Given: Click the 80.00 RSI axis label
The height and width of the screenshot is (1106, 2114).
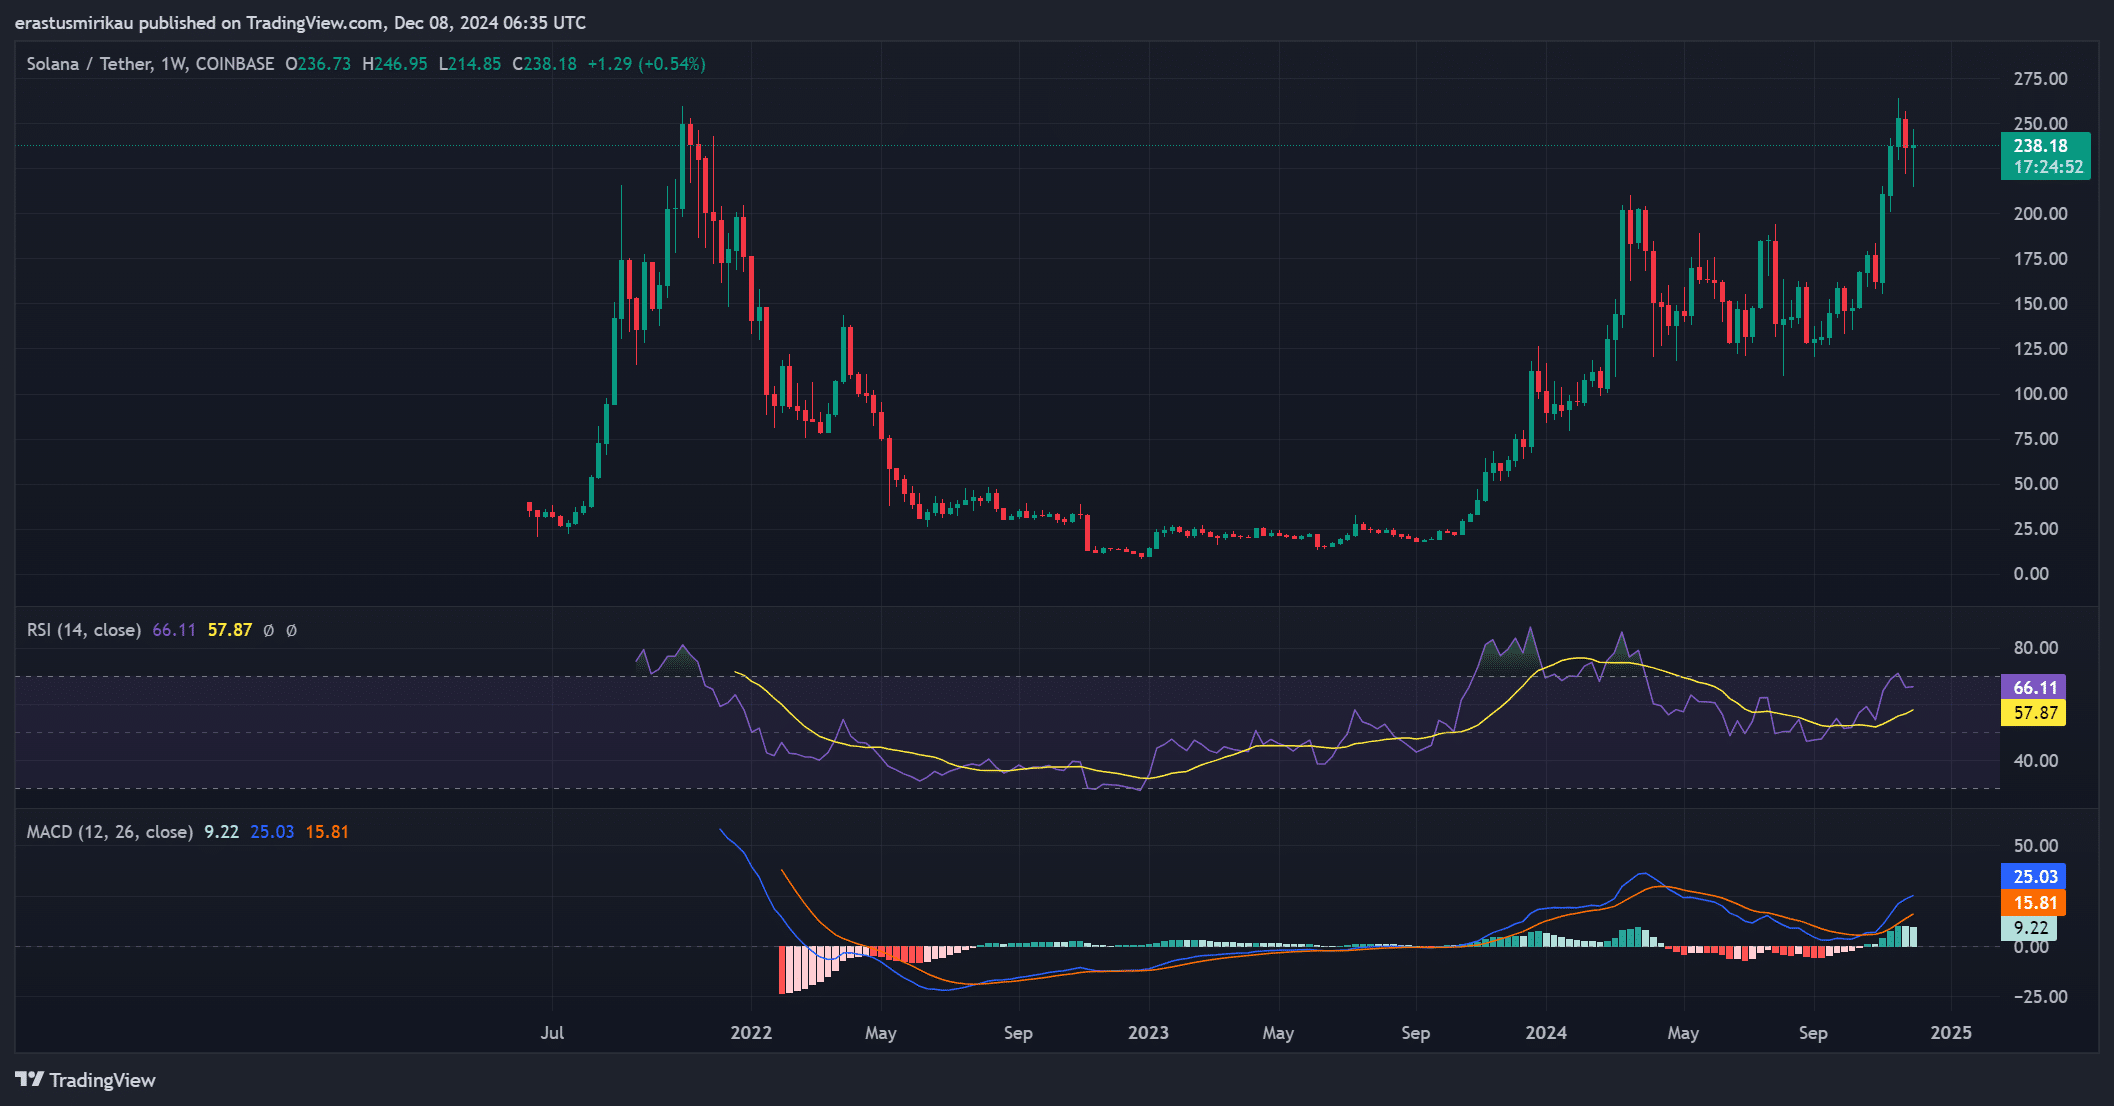Looking at the screenshot, I should 2035,648.
